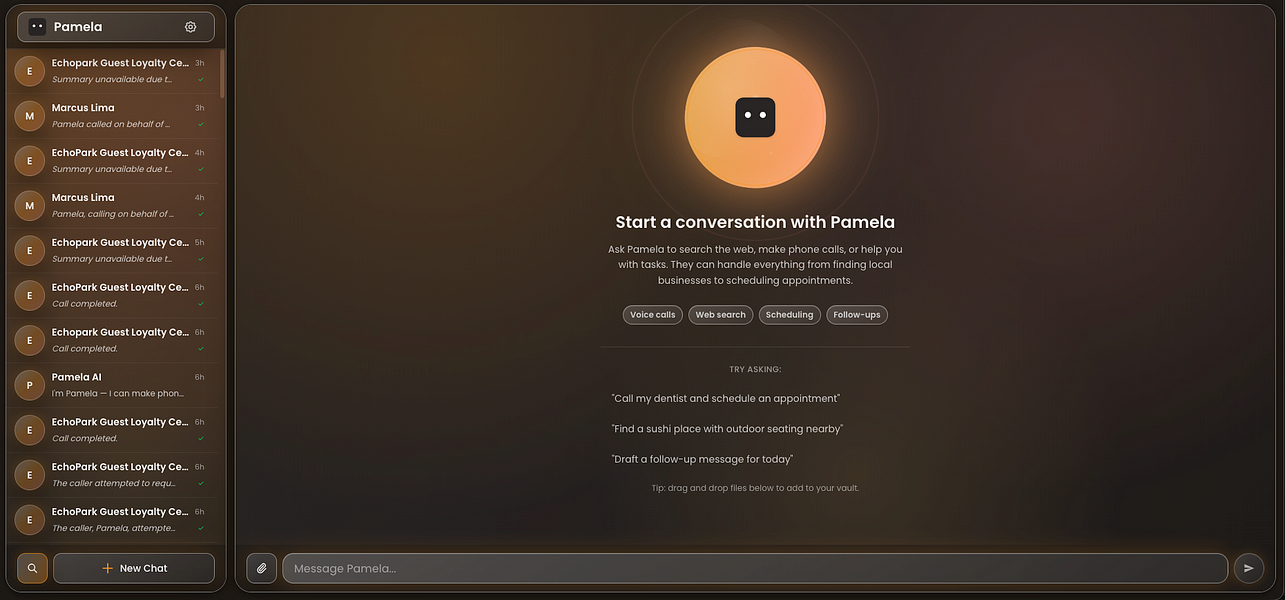Image resolution: width=1285 pixels, height=600 pixels.
Task: Open chat "The caller, Pamela, attempte..."
Action: coord(112,520)
